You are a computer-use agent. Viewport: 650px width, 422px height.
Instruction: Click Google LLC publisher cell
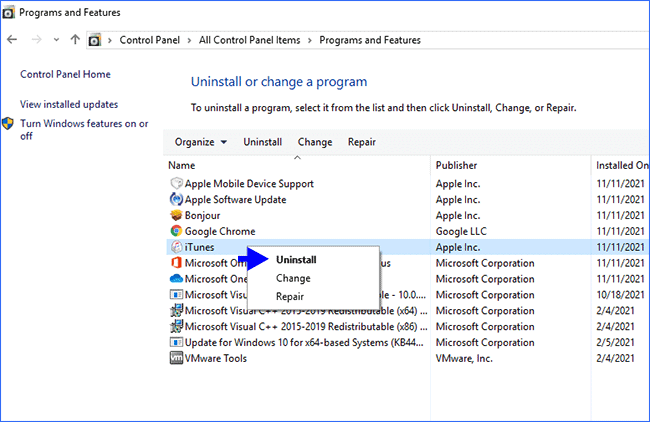tap(461, 231)
